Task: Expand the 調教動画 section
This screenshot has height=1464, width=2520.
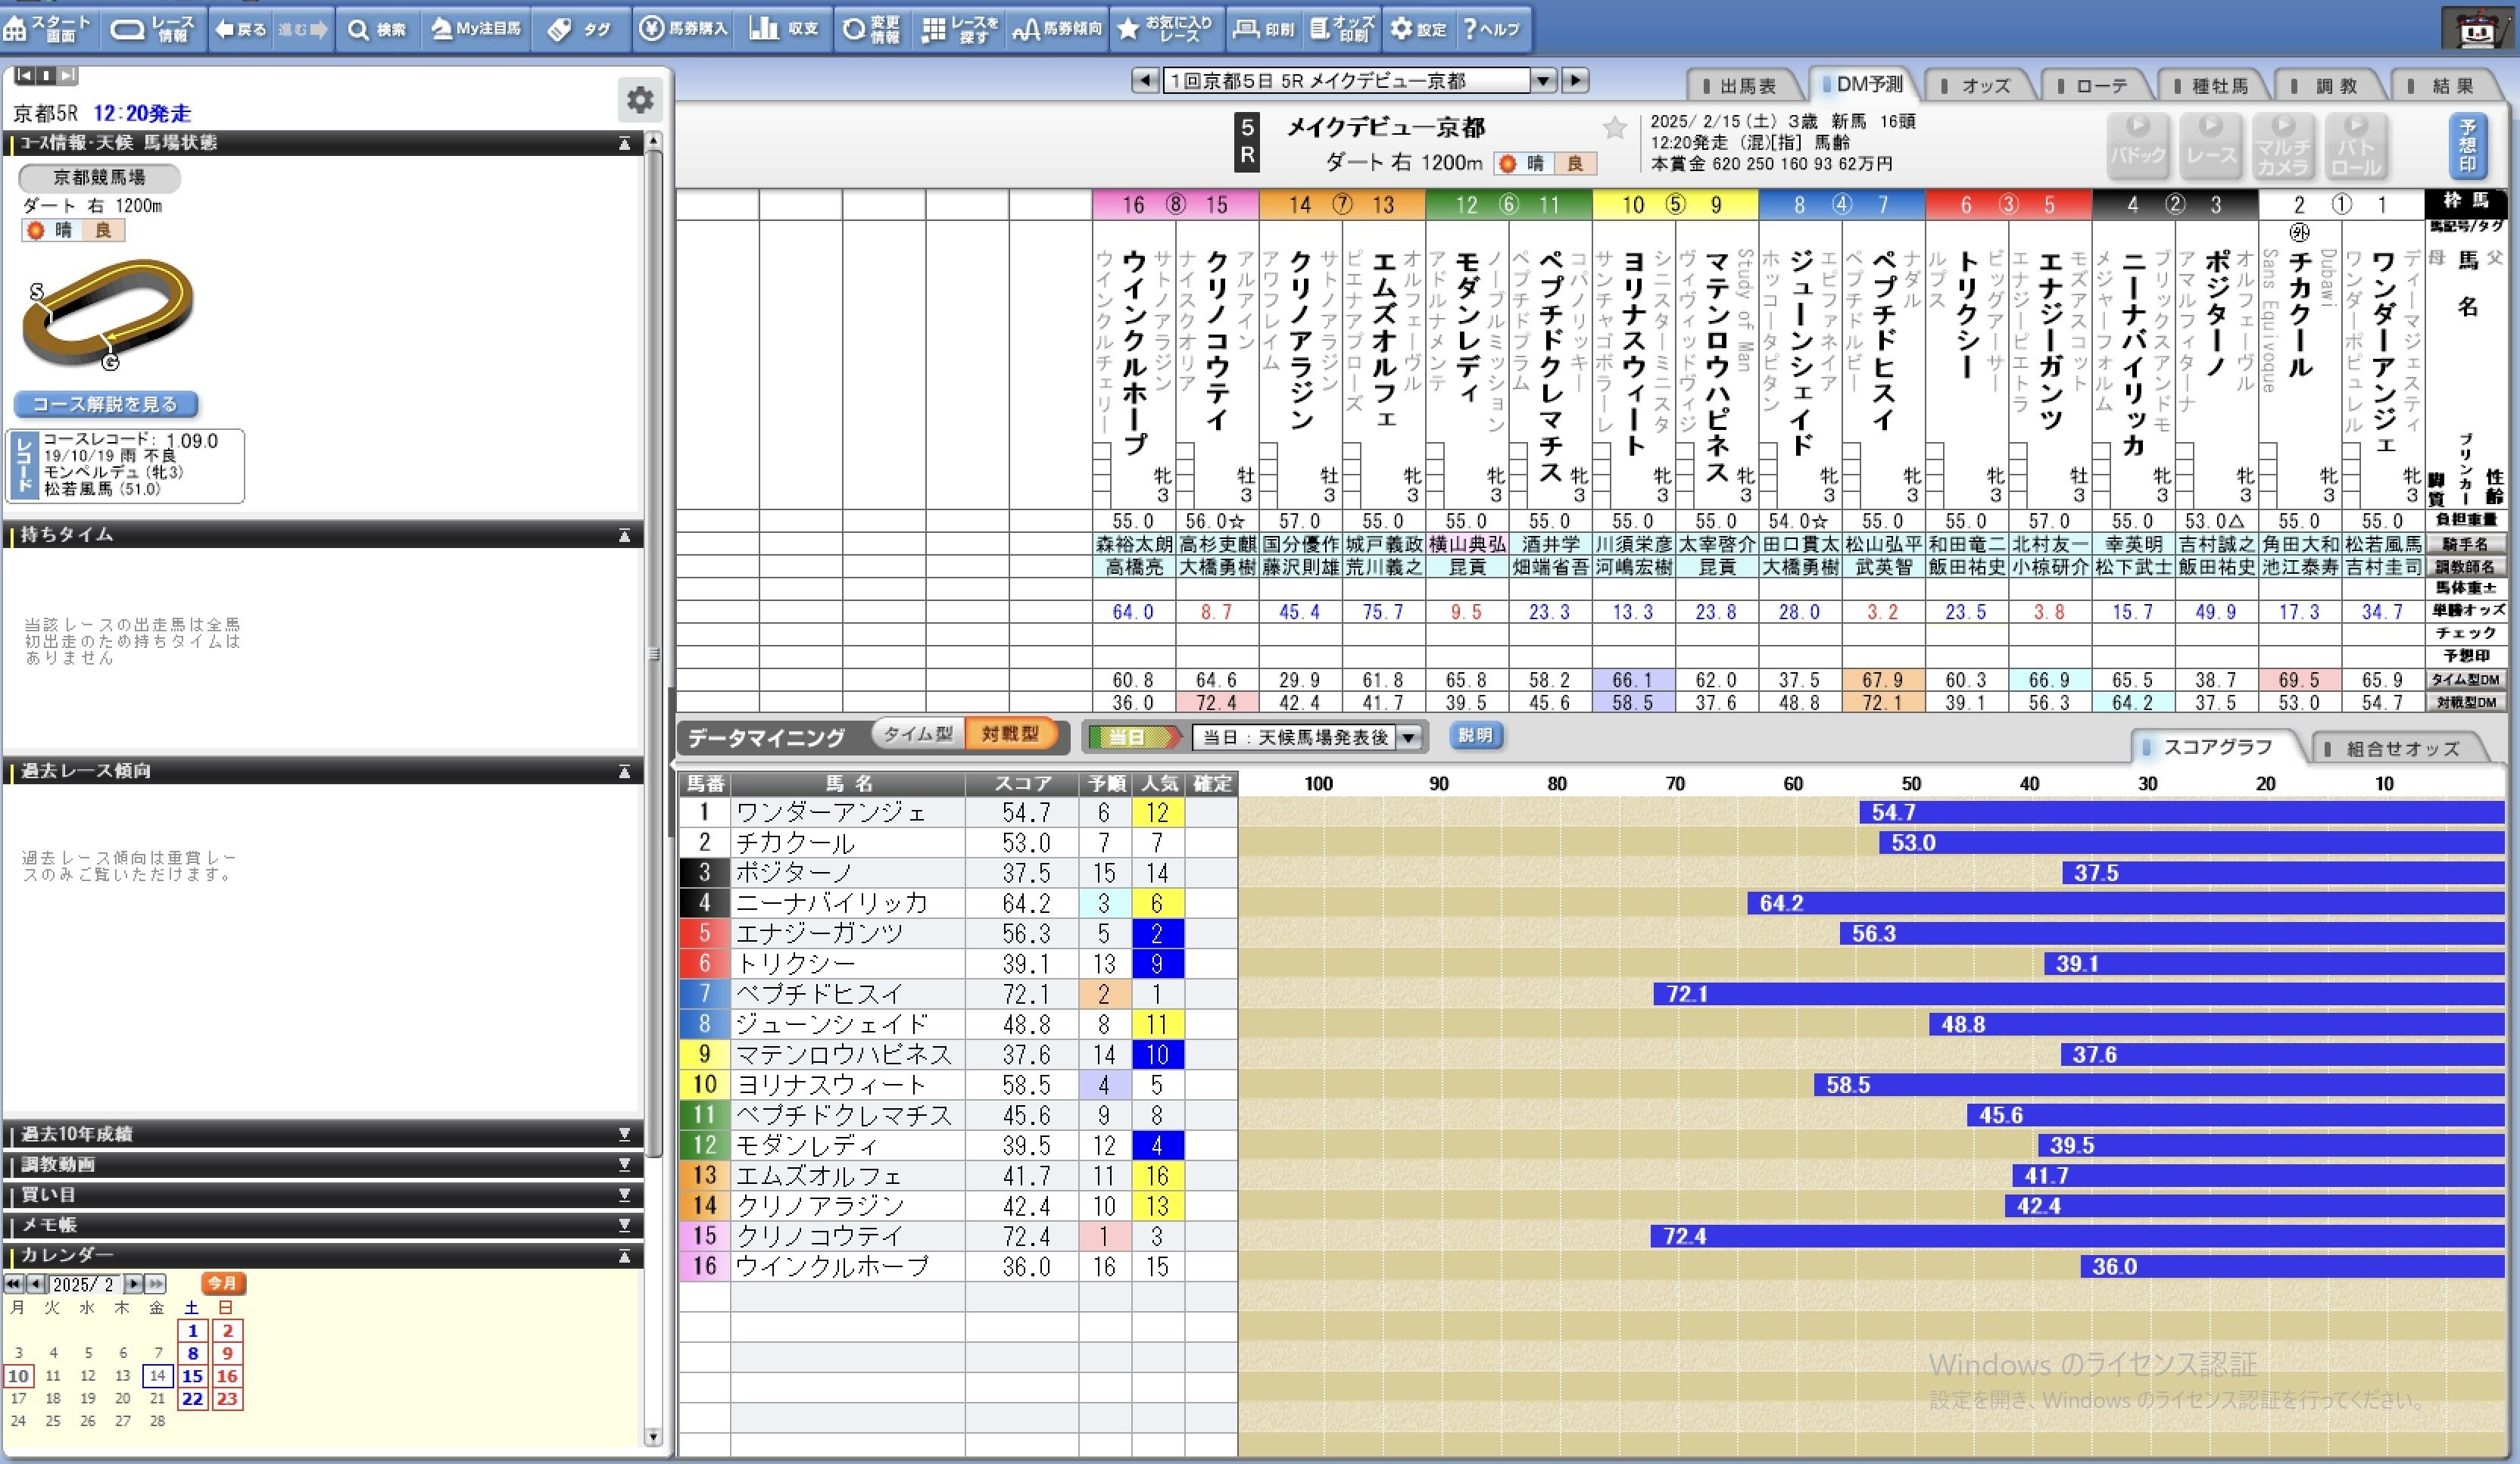Action: (x=624, y=1164)
